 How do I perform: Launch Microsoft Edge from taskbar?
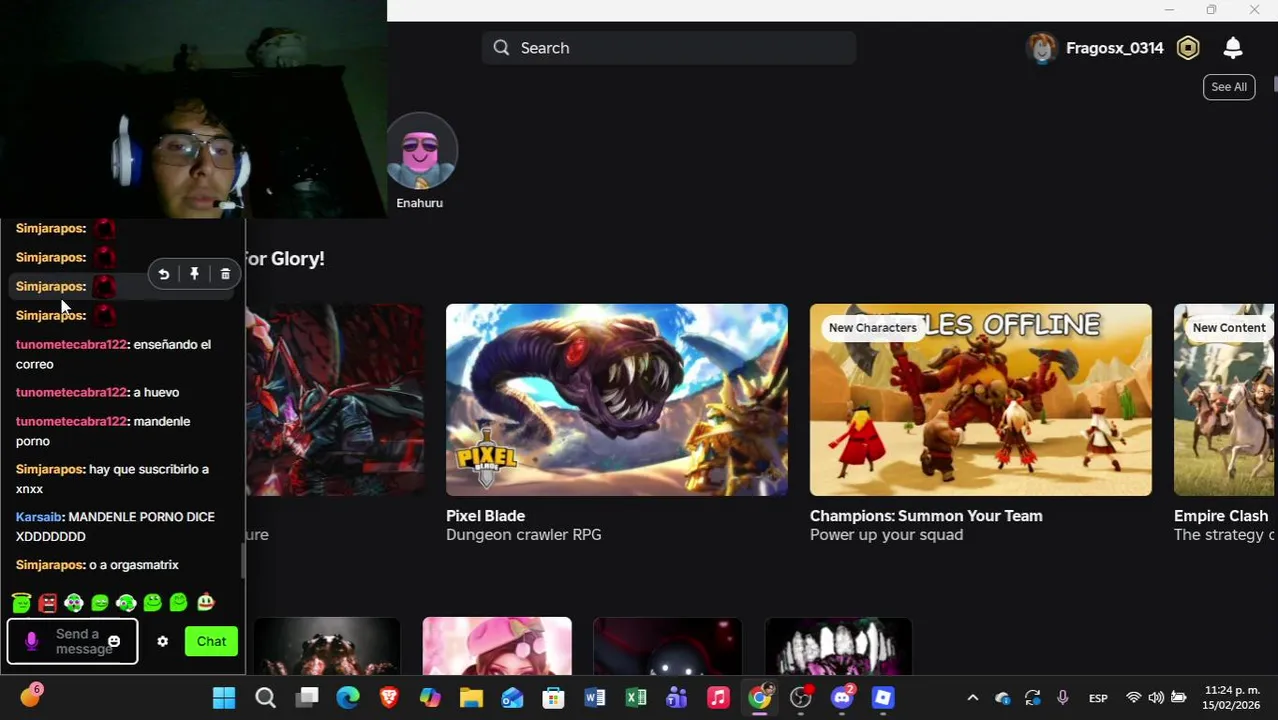click(348, 698)
